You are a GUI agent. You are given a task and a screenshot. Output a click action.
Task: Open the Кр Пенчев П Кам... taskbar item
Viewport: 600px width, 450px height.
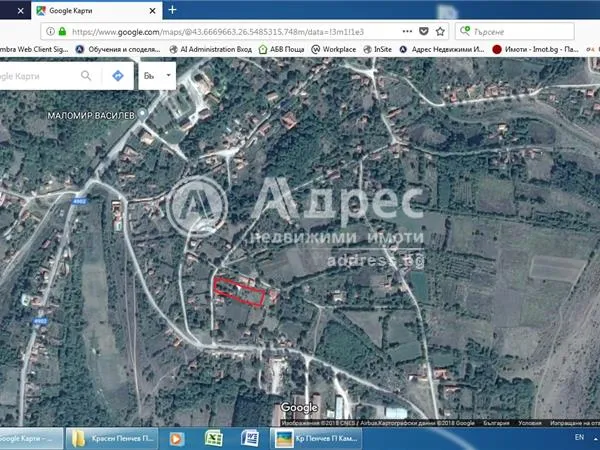[316, 439]
